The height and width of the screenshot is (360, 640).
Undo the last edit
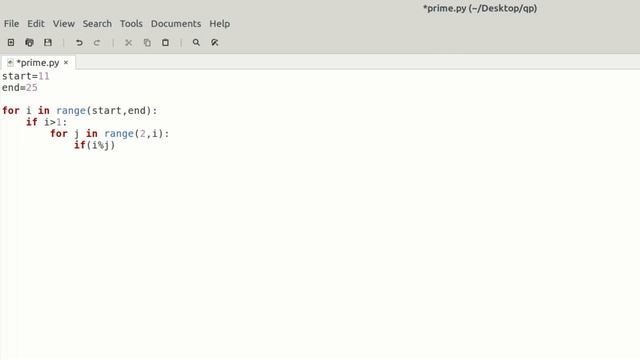point(79,42)
